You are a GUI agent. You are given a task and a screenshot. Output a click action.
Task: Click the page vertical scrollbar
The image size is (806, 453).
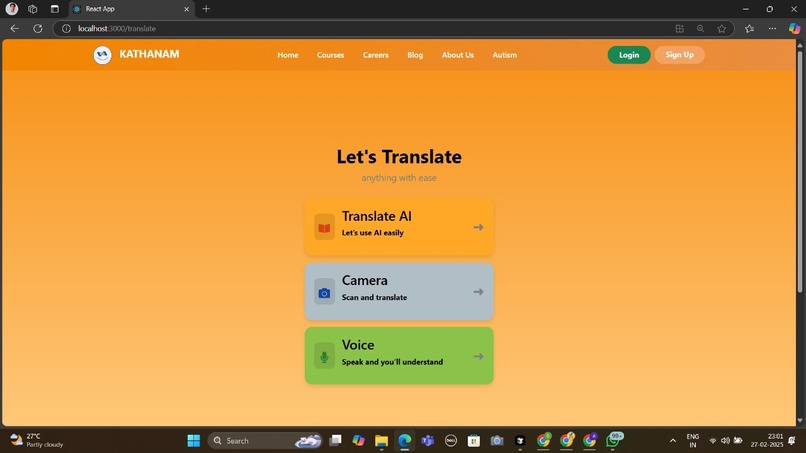800,170
